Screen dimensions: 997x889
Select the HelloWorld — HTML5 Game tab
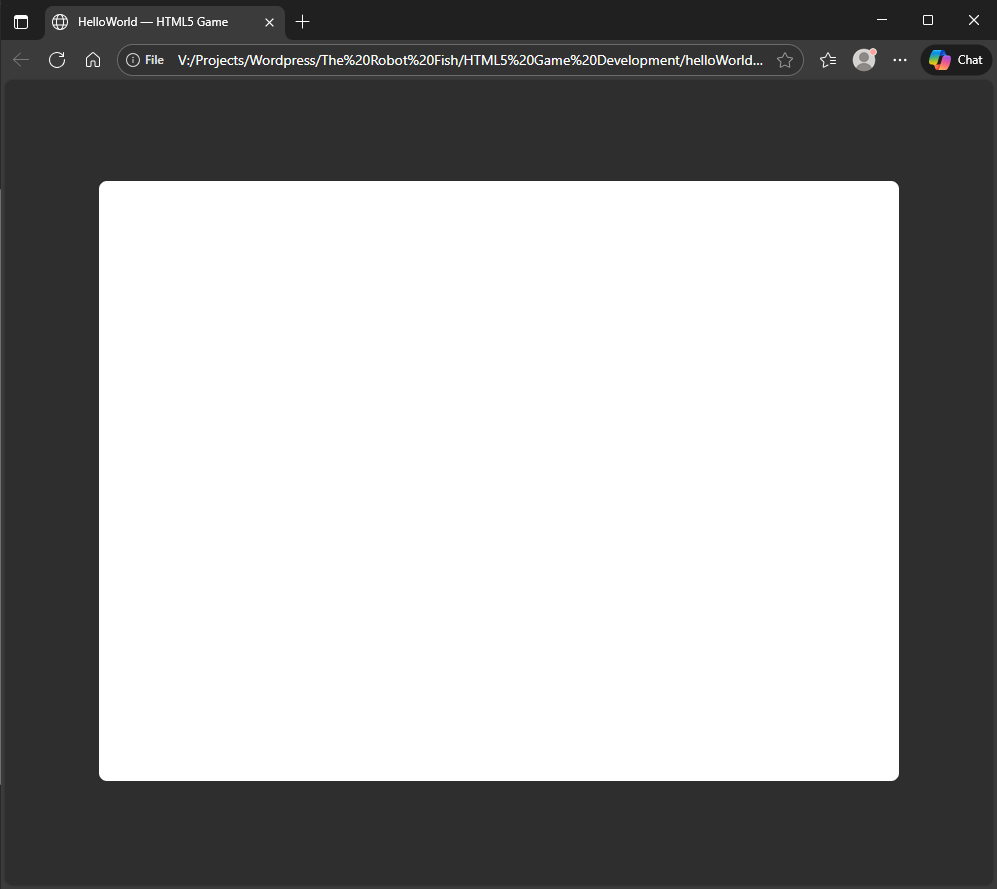pyautogui.click(x=165, y=22)
